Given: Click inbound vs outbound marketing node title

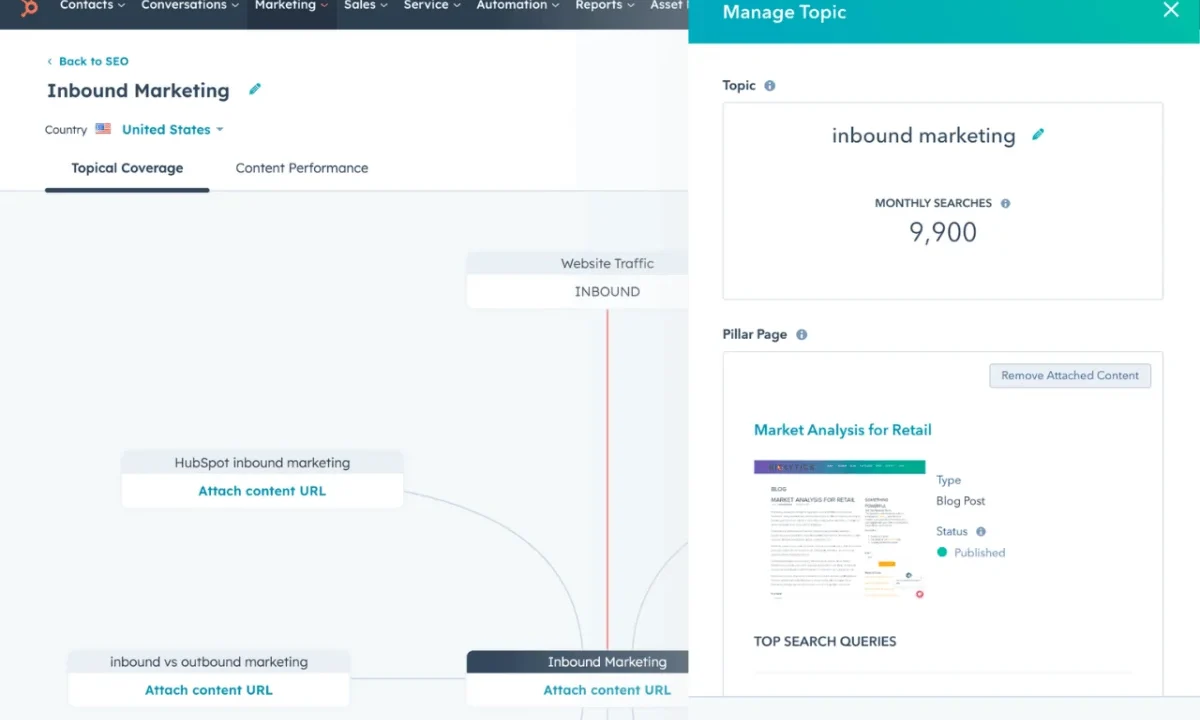Looking at the screenshot, I should coord(209,662).
